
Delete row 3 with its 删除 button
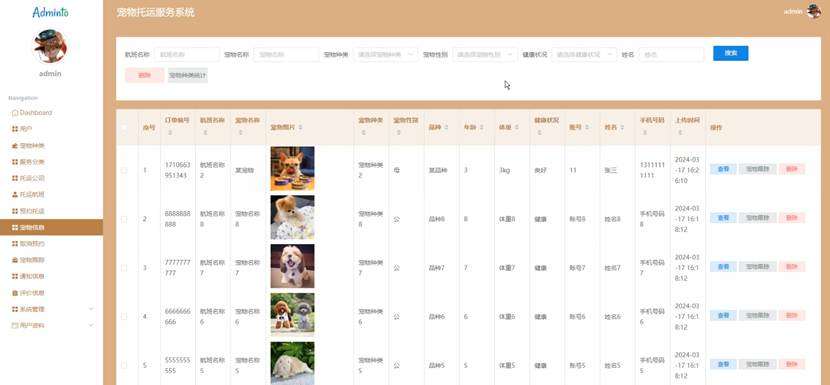pos(792,266)
